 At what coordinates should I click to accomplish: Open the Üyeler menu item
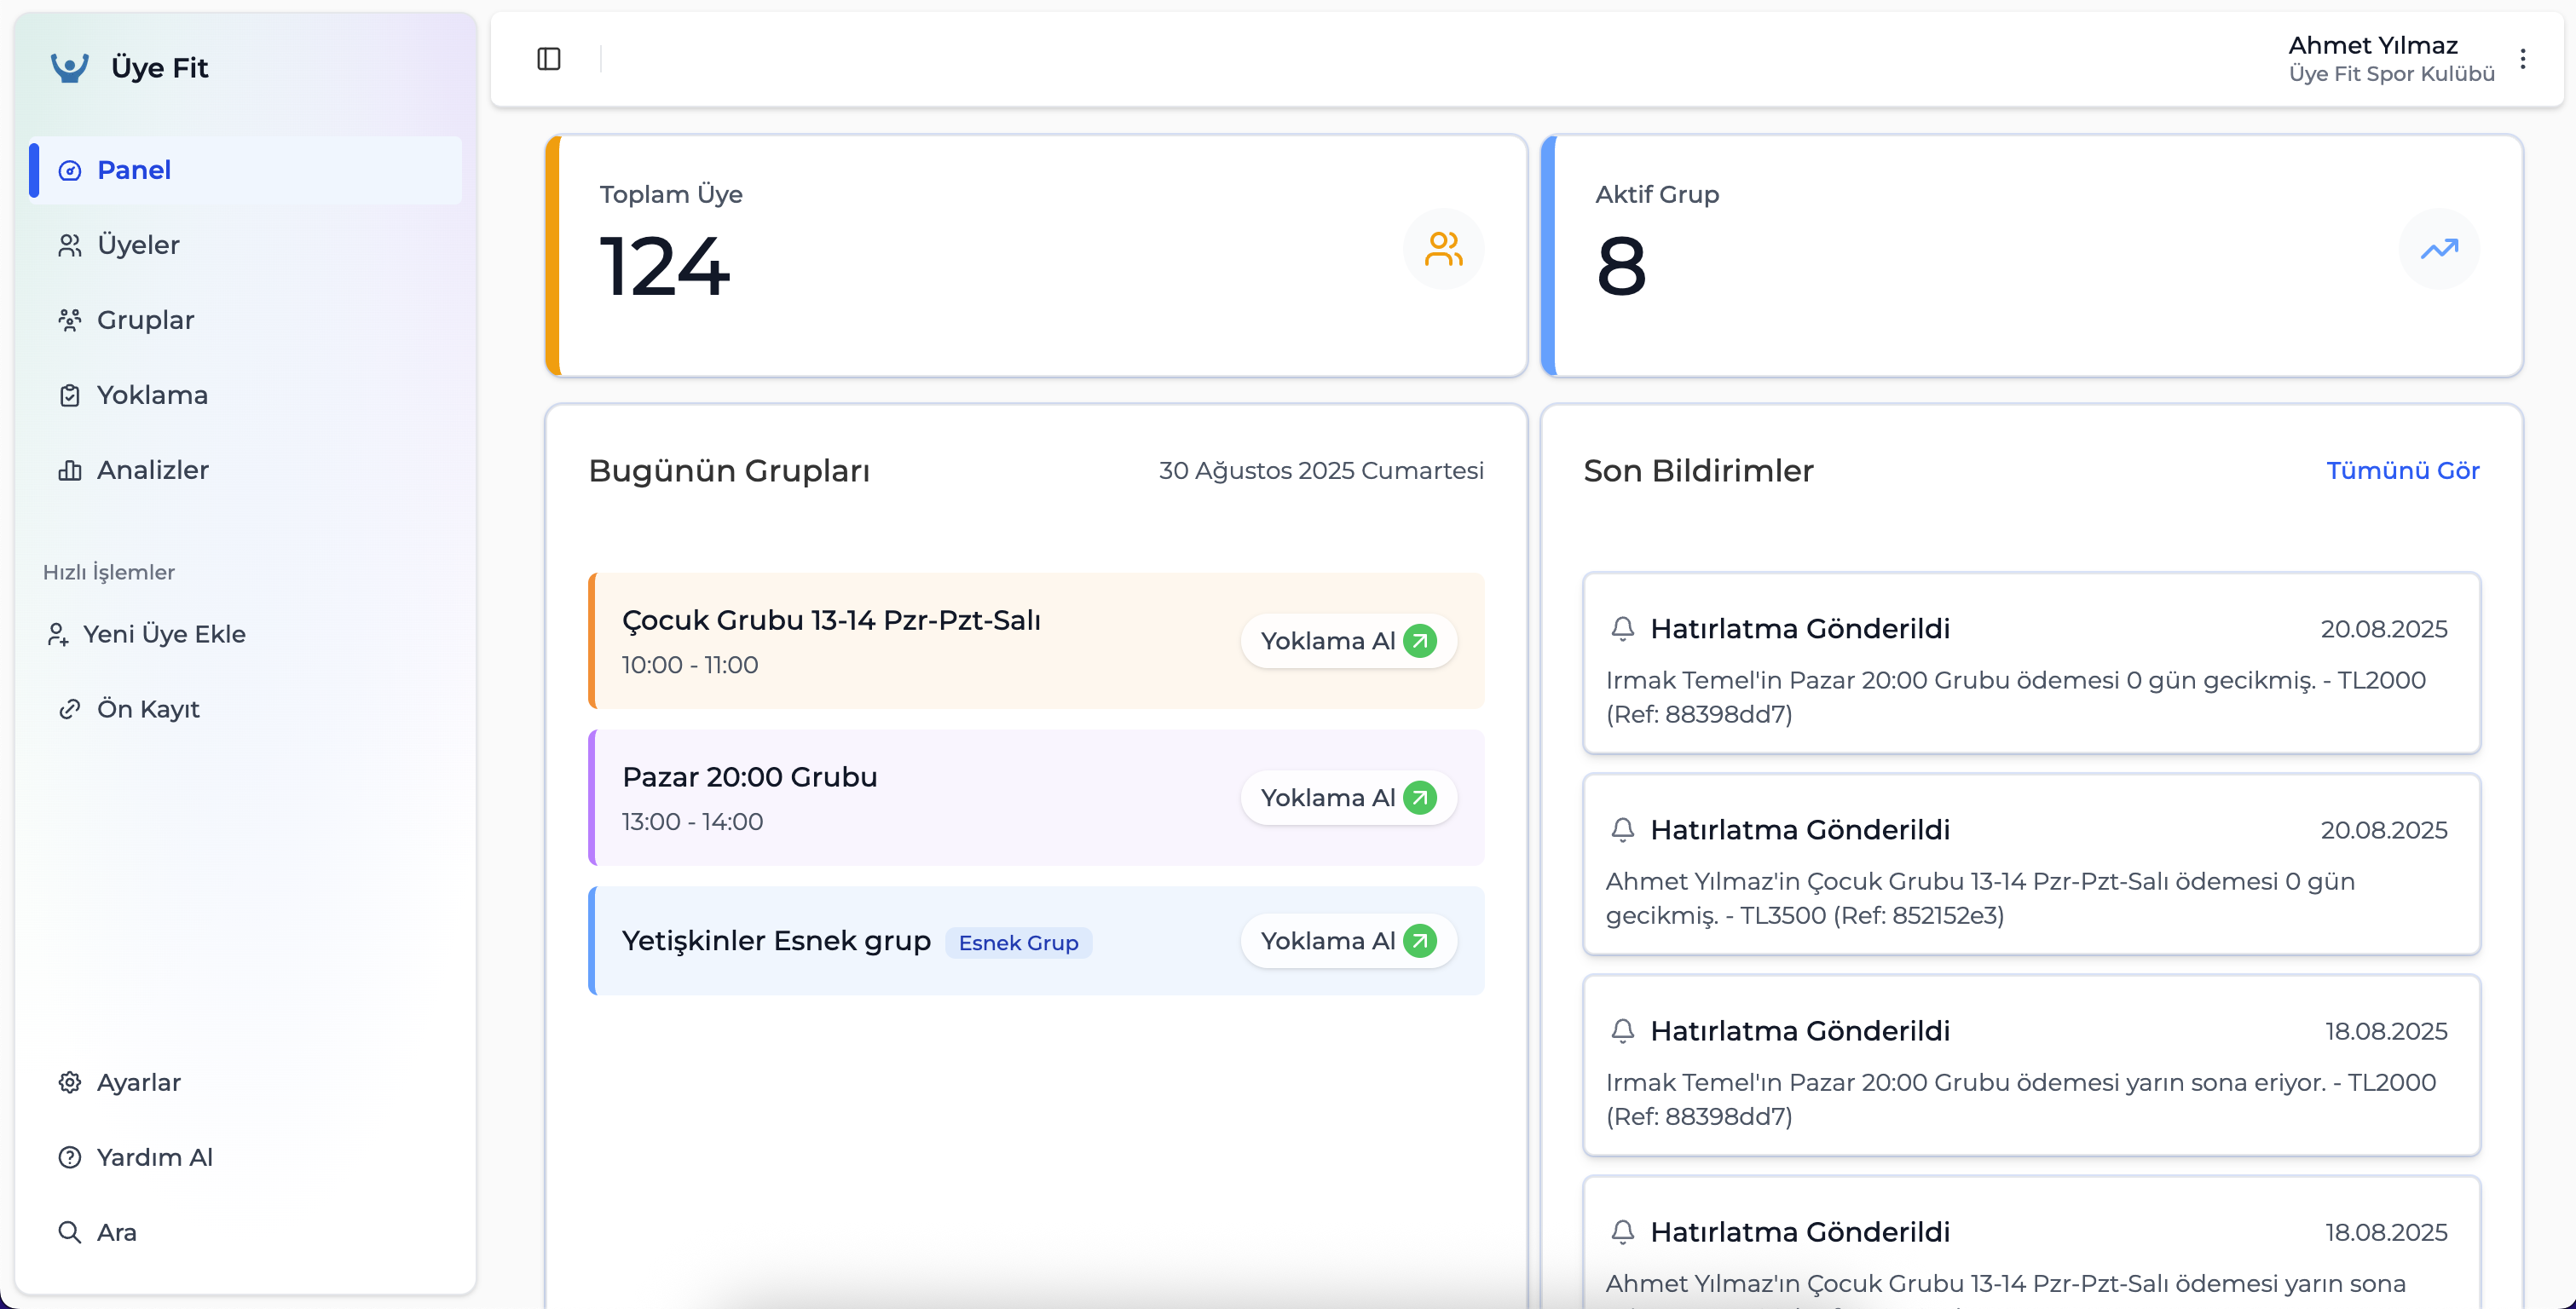[x=138, y=245]
